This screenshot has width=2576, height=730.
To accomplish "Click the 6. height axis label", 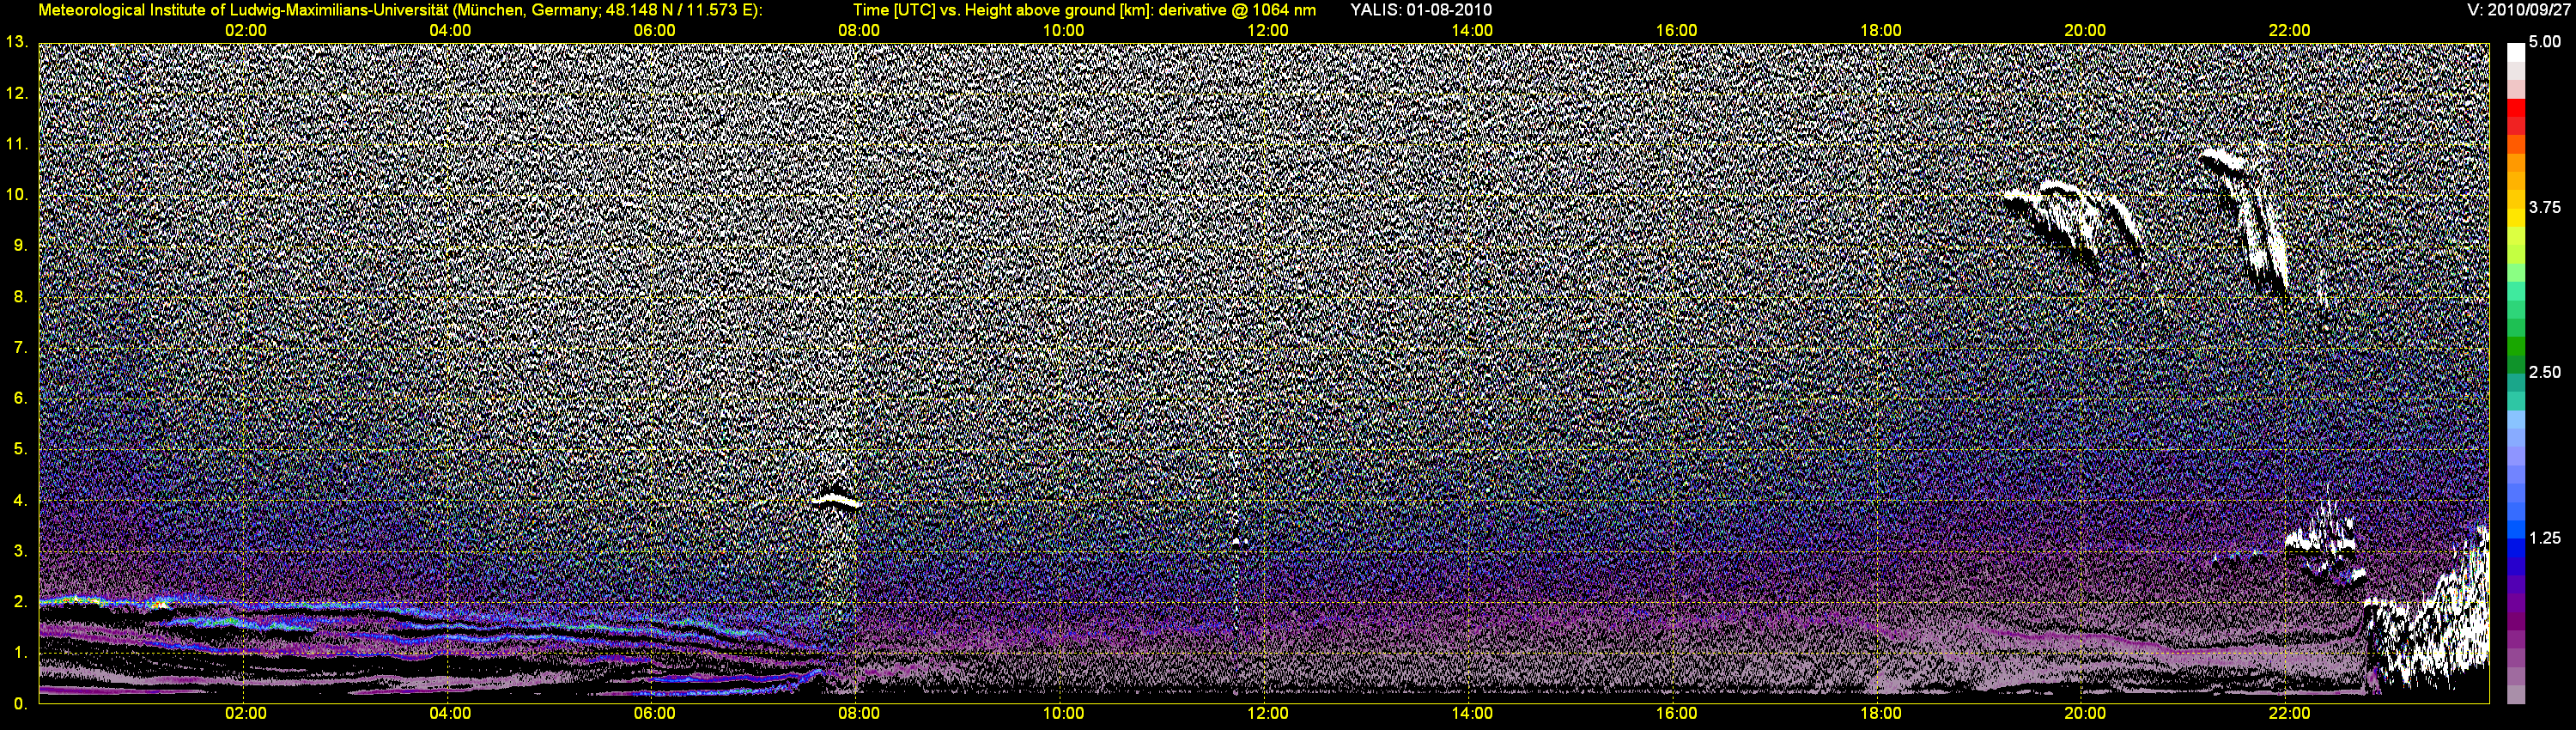I will coord(20,398).
